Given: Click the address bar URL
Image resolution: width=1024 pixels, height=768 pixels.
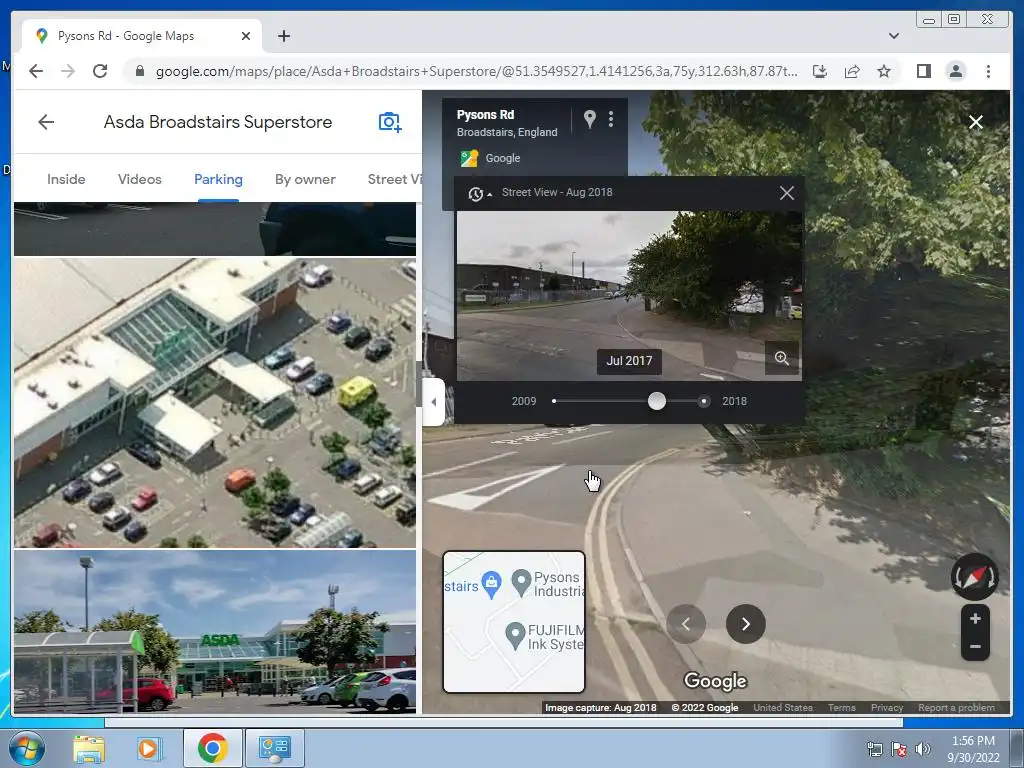Looking at the screenshot, I should [x=476, y=71].
